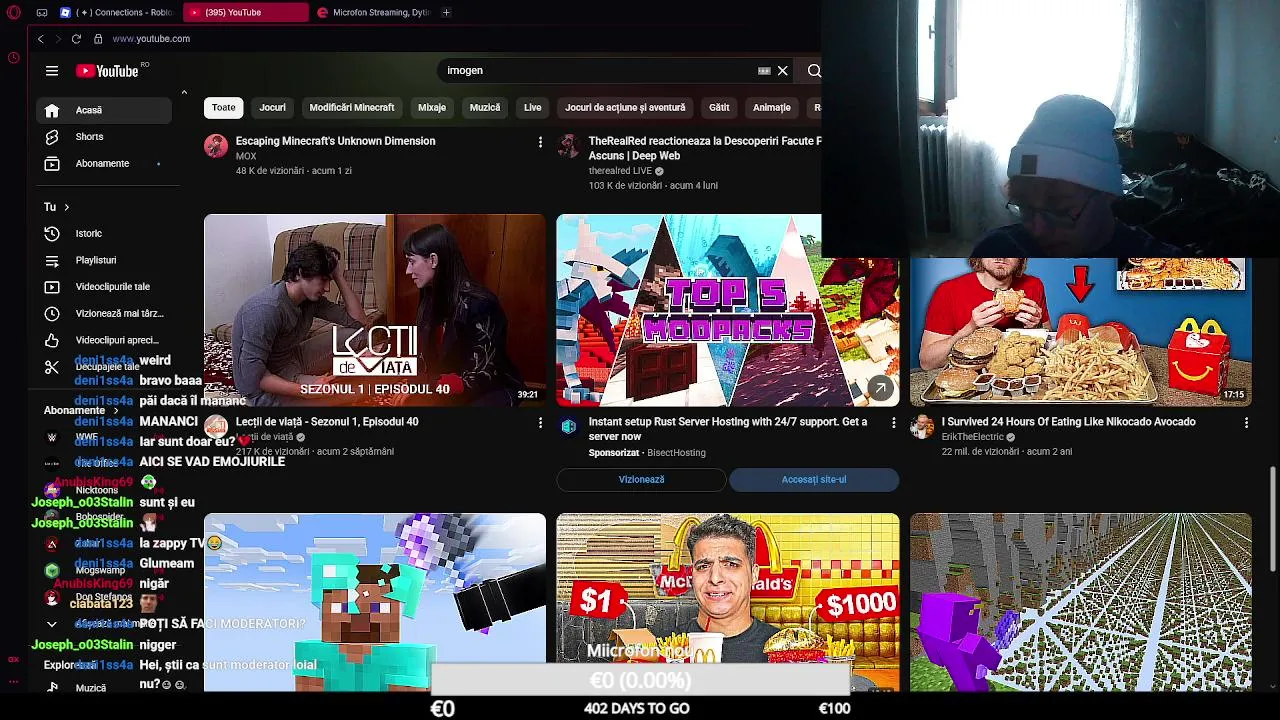The height and width of the screenshot is (720, 1280).
Task: Open the Opera menu logo
Action: pyautogui.click(x=13, y=12)
